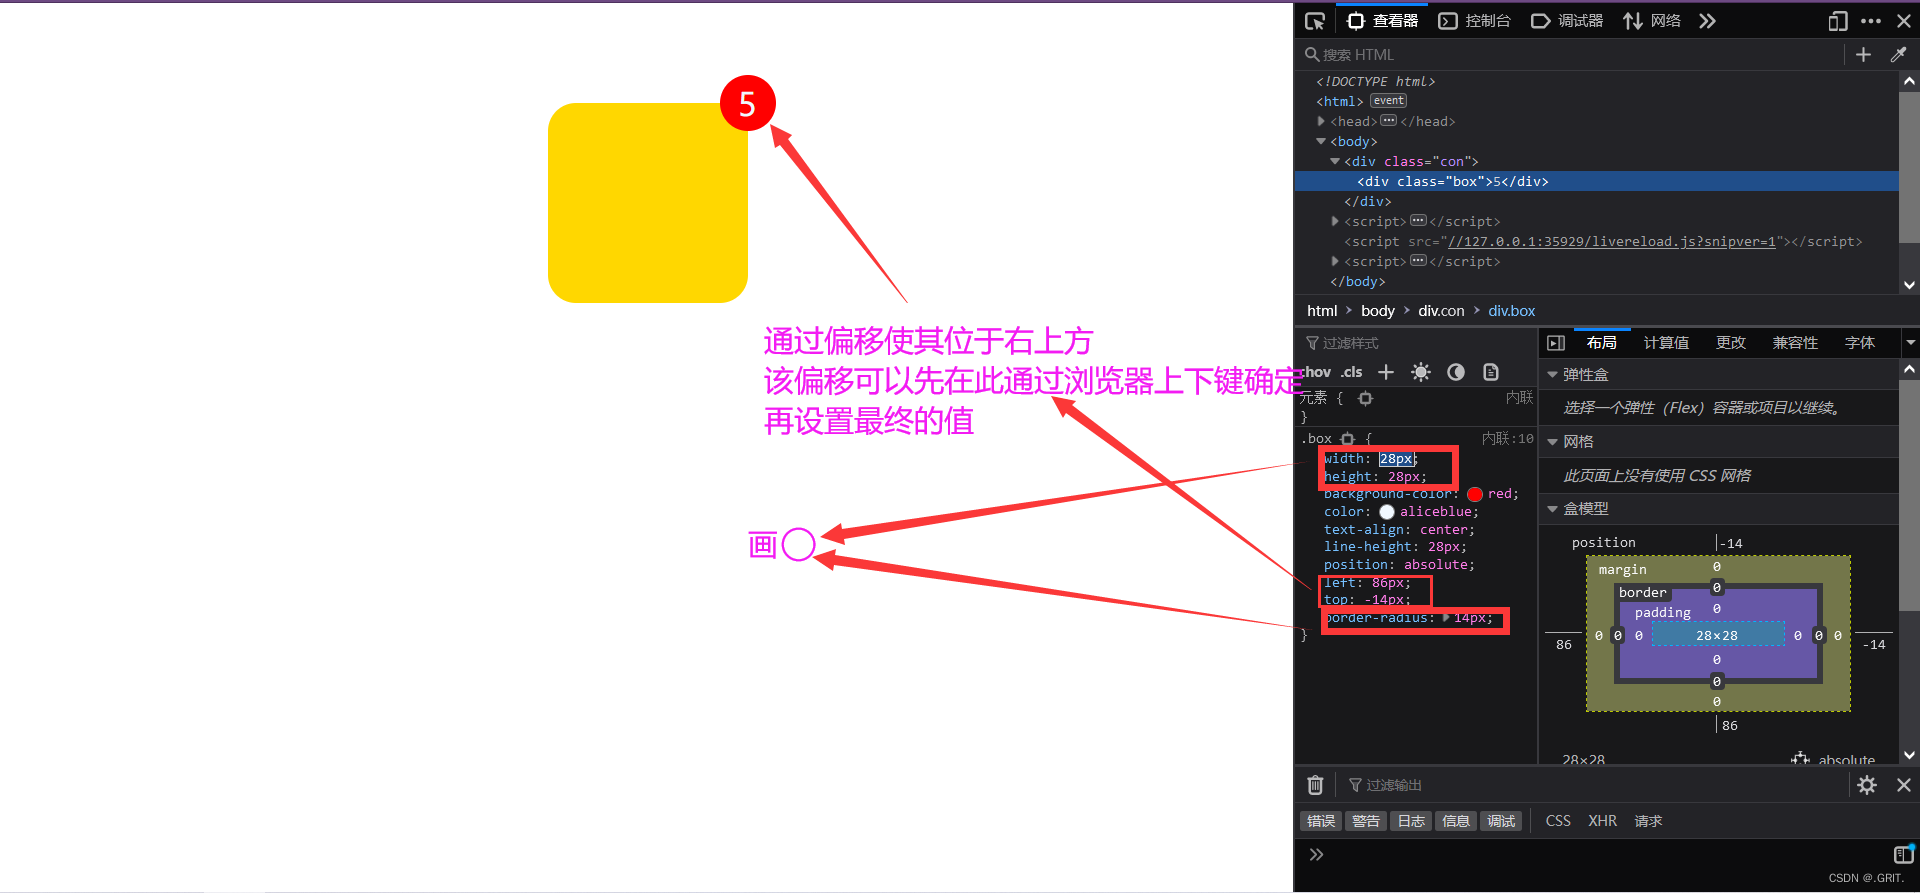Toggle the sidebar split pane icon
The height and width of the screenshot is (893, 1920).
pos(1556,343)
